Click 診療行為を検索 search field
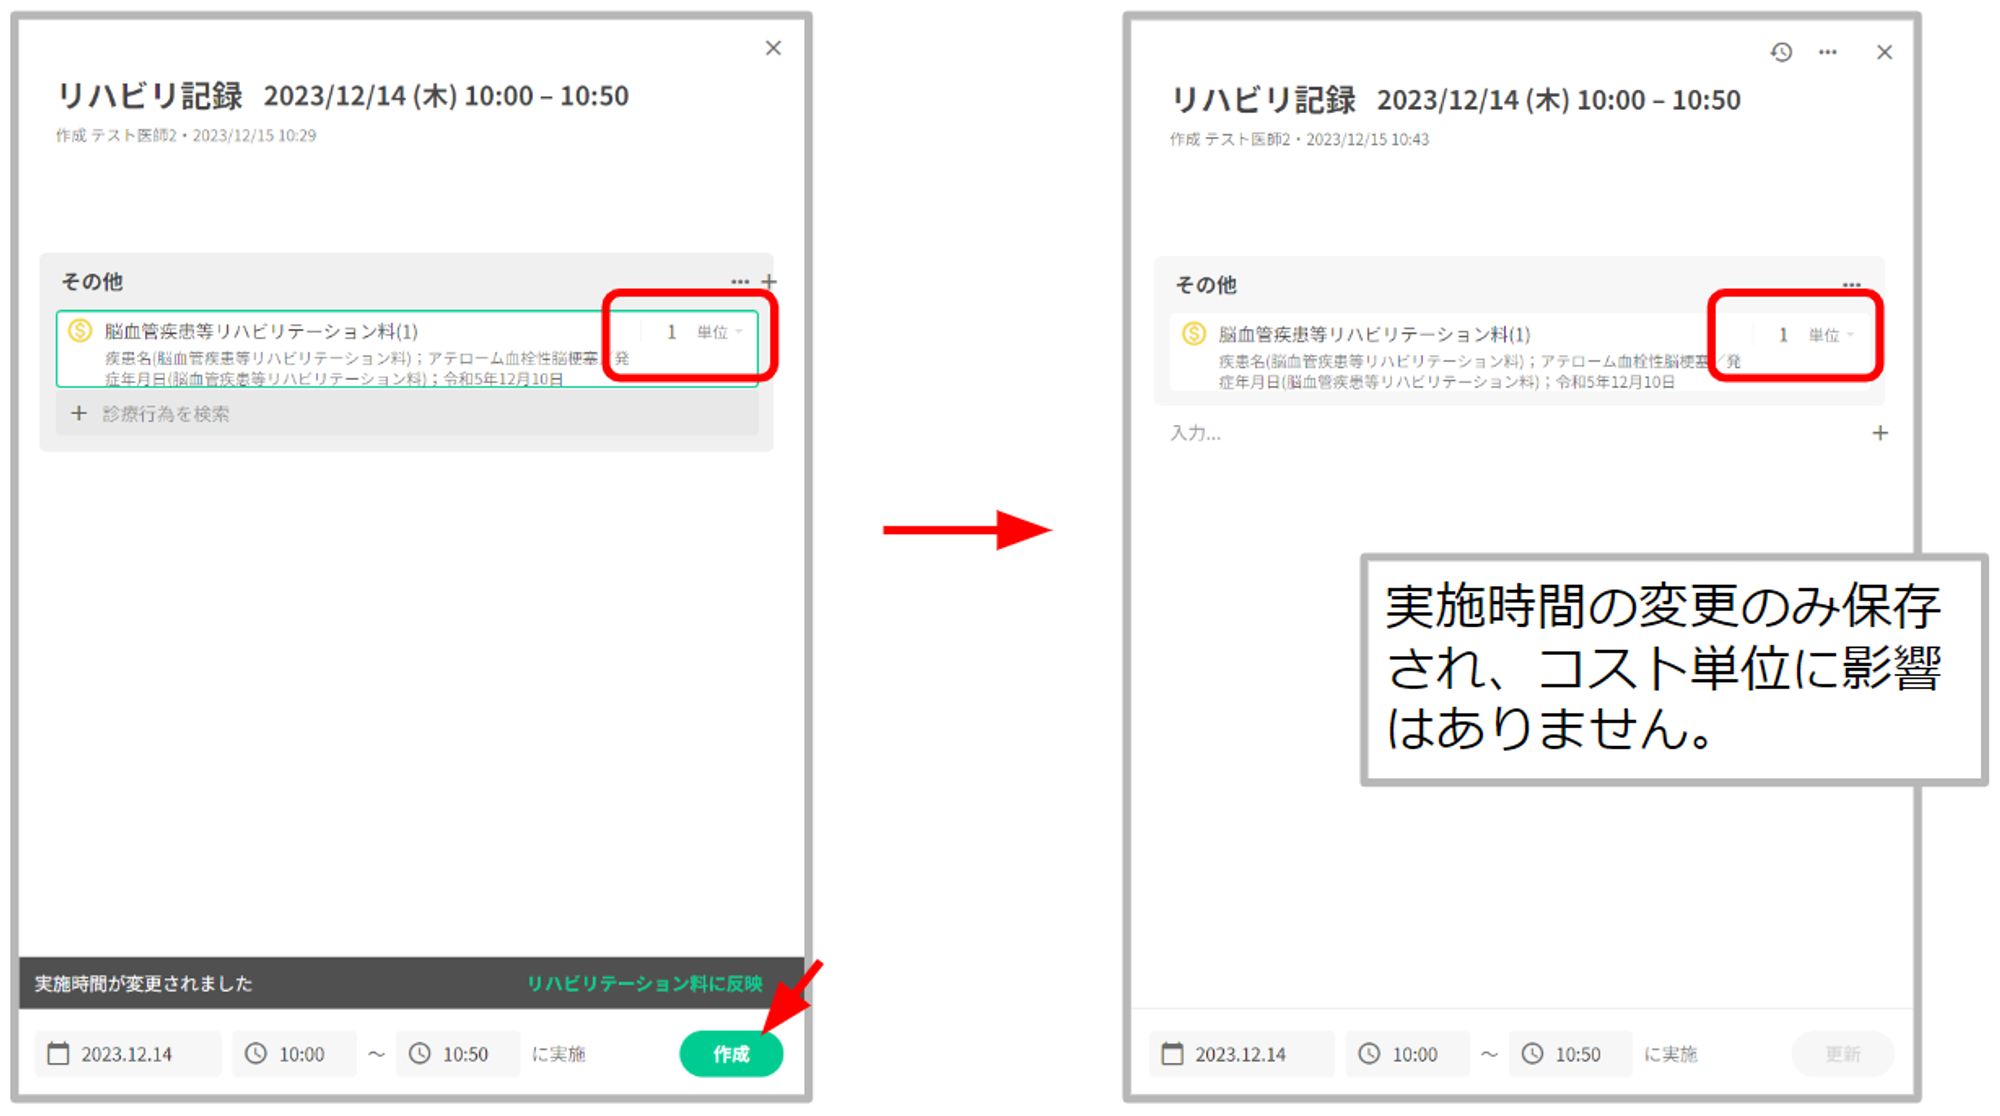Screen dimensions: 2000x1116 pyautogui.click(x=166, y=414)
